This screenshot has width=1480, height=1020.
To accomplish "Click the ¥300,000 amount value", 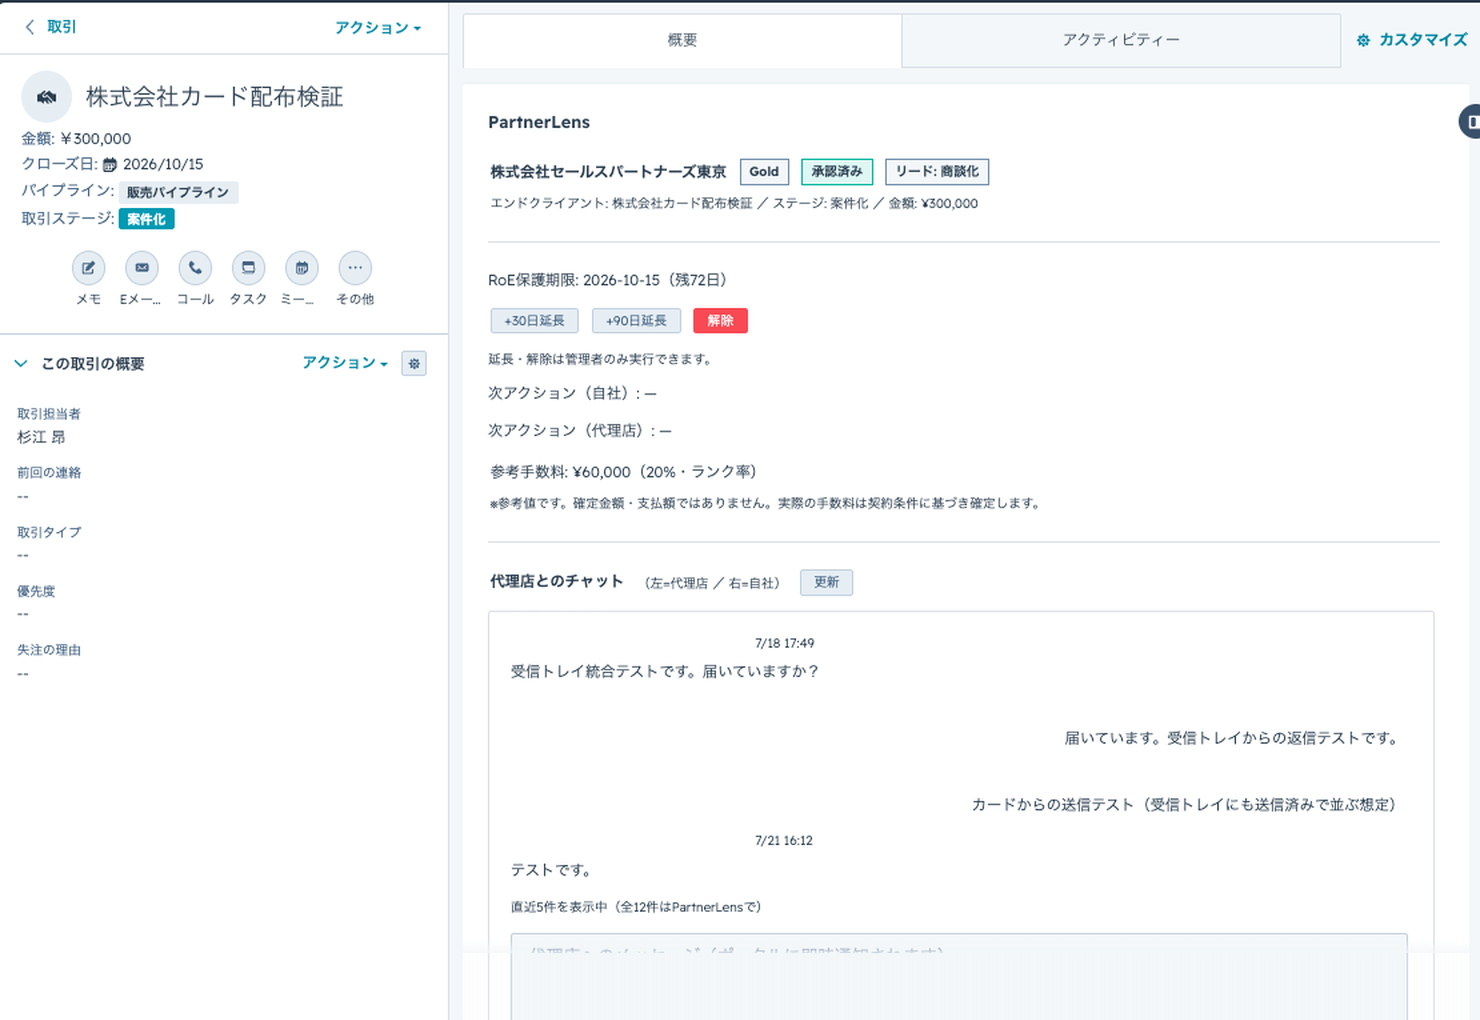I will click(x=96, y=139).
